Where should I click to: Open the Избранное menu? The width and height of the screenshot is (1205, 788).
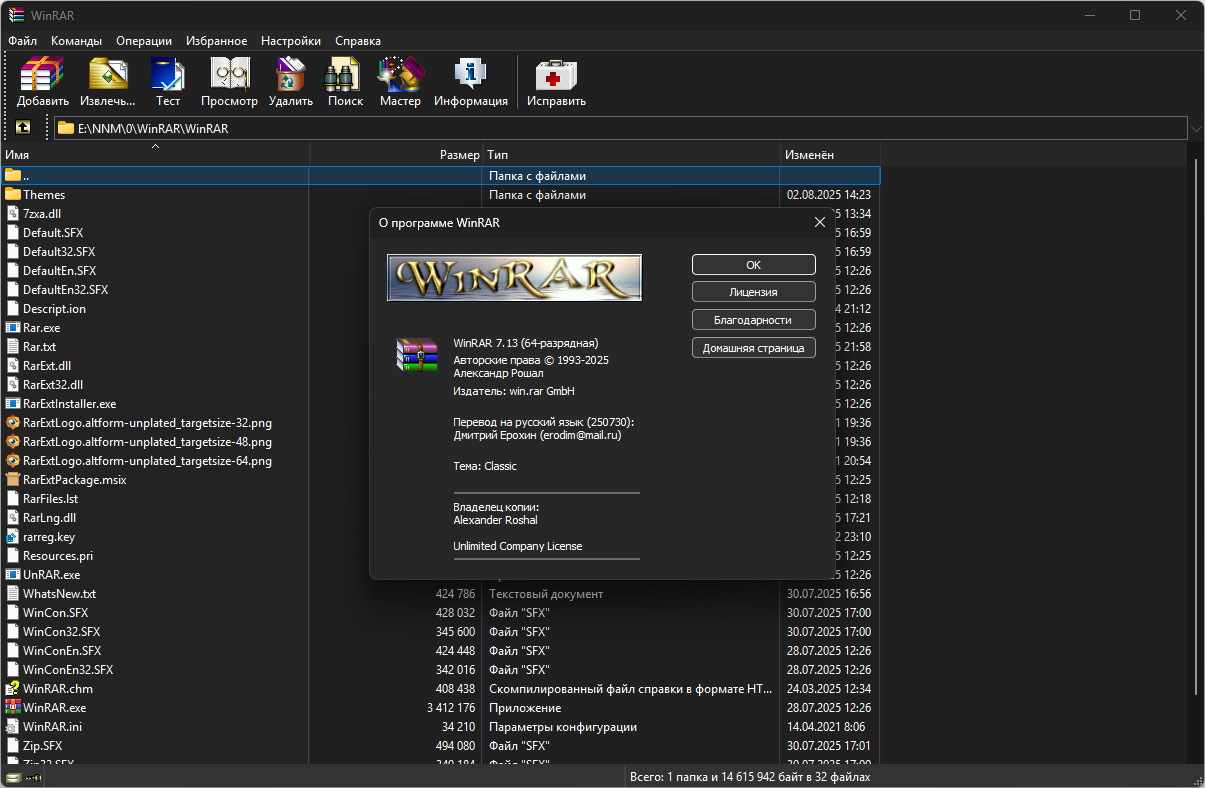point(216,41)
